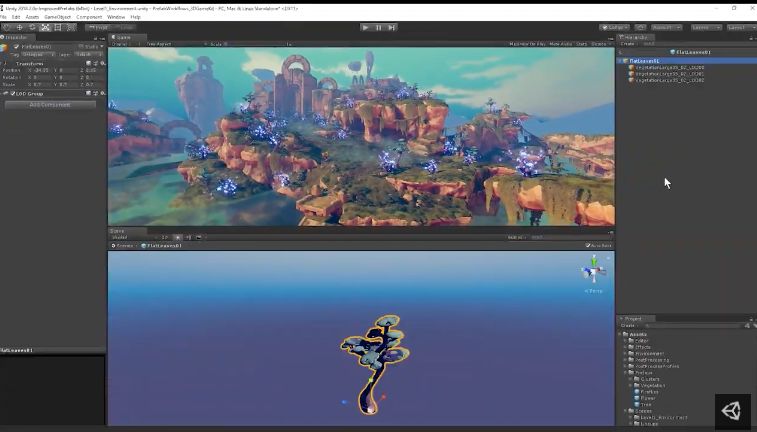This screenshot has width=757, height=432.
Task: Open Transform component help icon
Action: [x=88, y=63]
